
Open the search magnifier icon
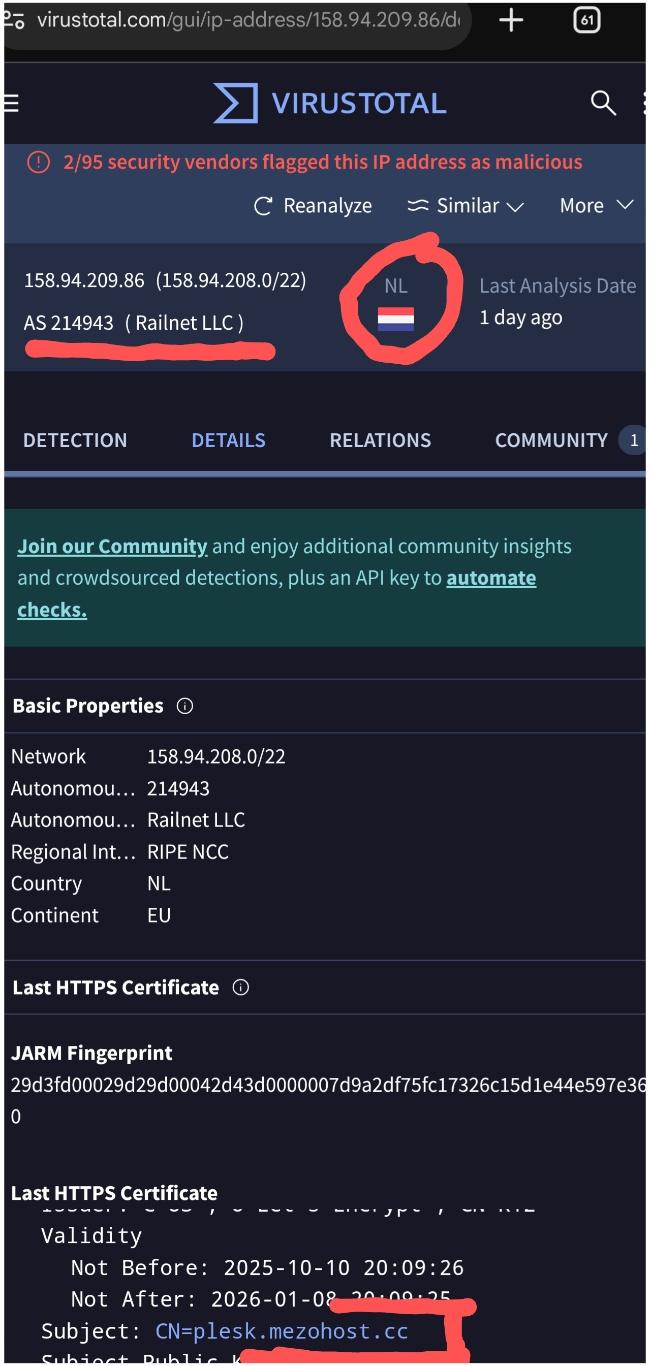pos(603,102)
